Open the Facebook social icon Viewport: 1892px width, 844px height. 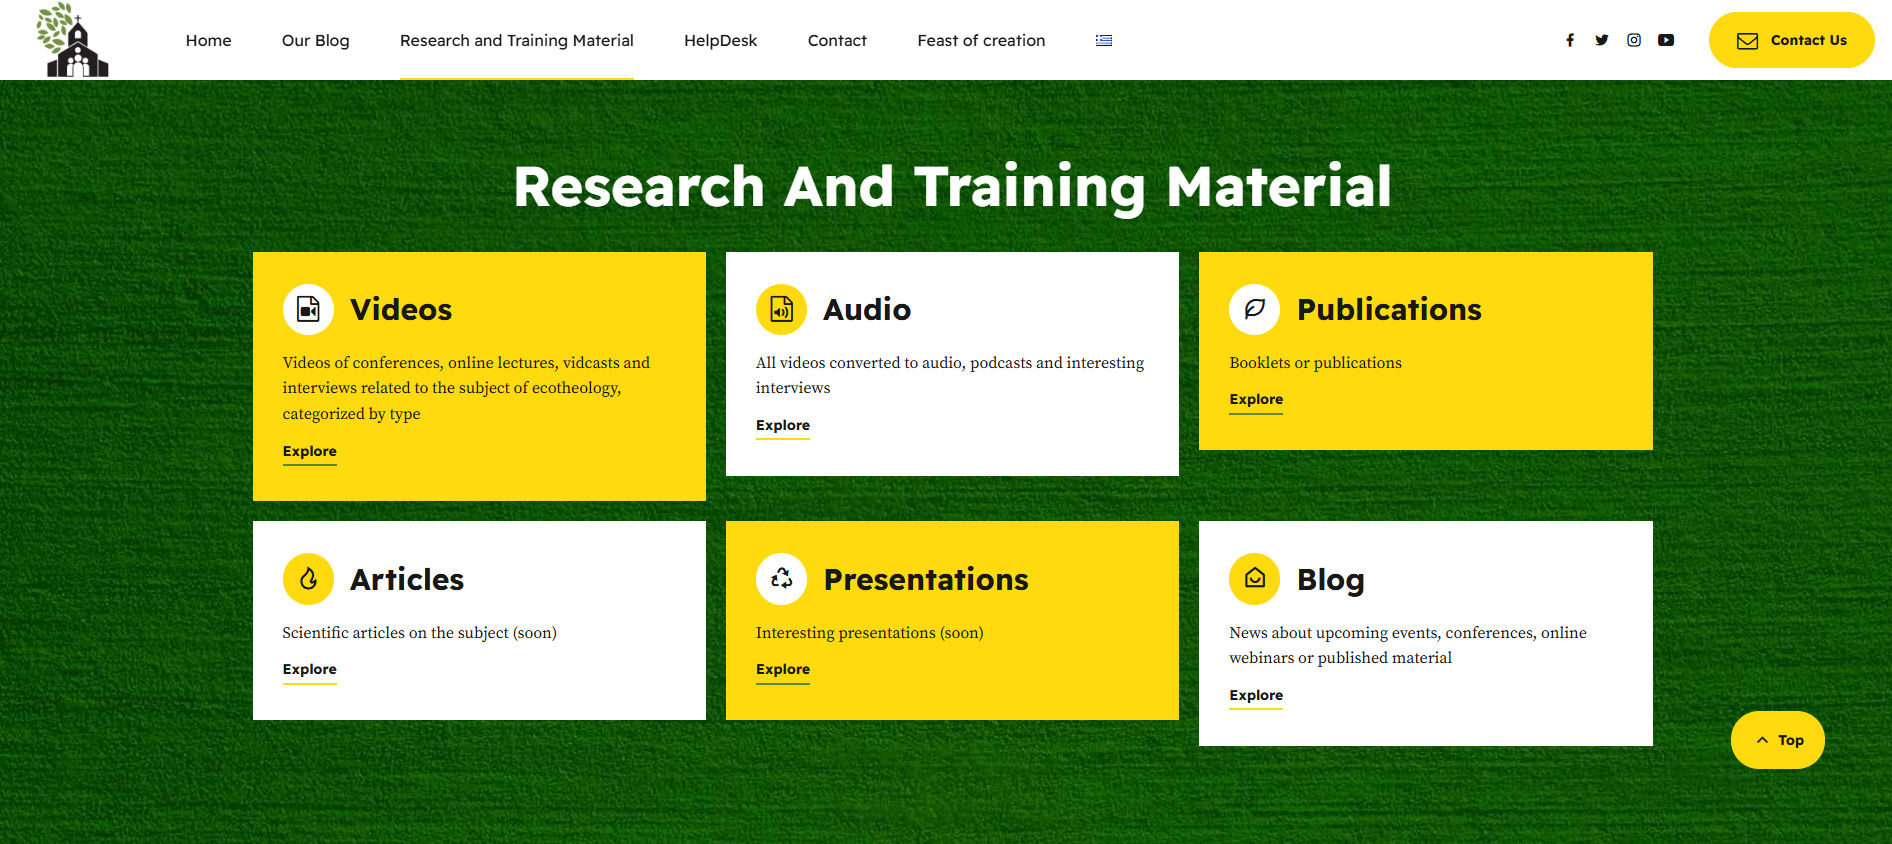[1570, 40]
